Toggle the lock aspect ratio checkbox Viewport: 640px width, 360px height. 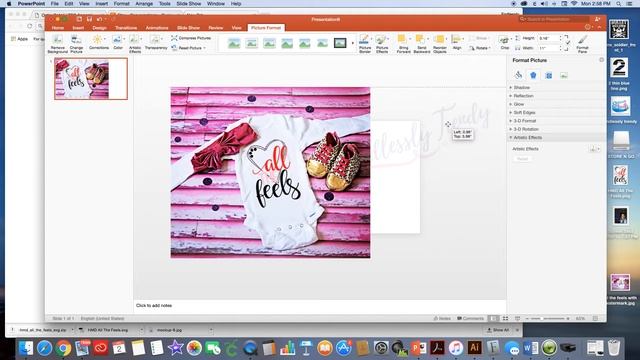click(x=567, y=43)
